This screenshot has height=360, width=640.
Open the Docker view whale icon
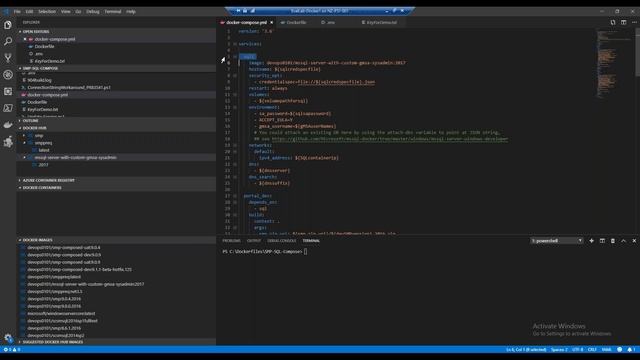coord(8,125)
